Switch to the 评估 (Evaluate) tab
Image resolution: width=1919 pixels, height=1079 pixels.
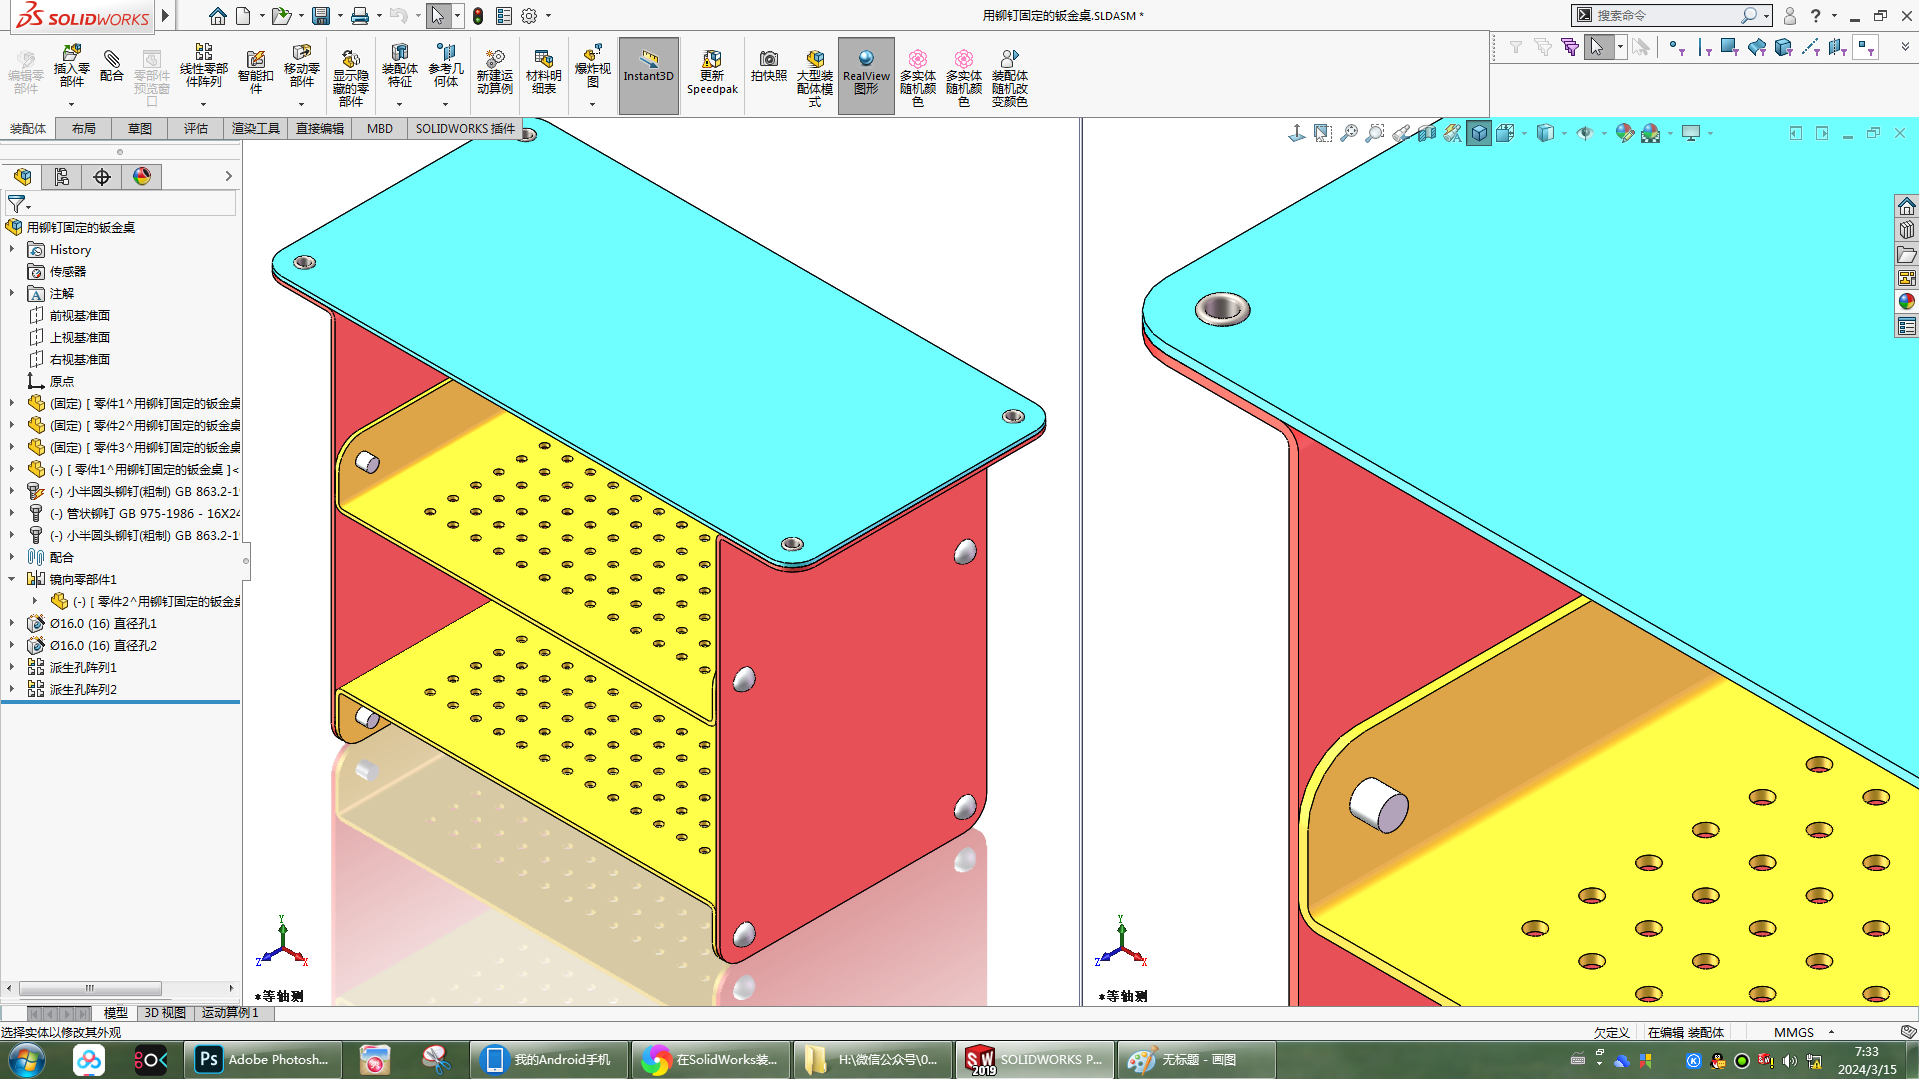click(196, 128)
